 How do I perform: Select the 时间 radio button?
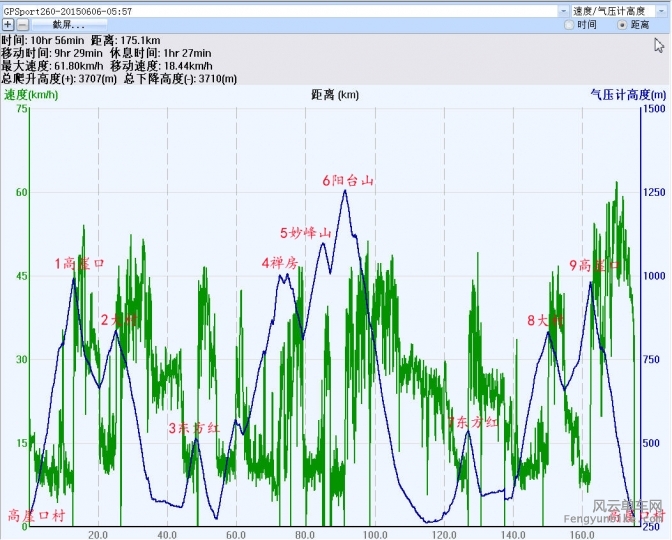pyautogui.click(x=569, y=24)
